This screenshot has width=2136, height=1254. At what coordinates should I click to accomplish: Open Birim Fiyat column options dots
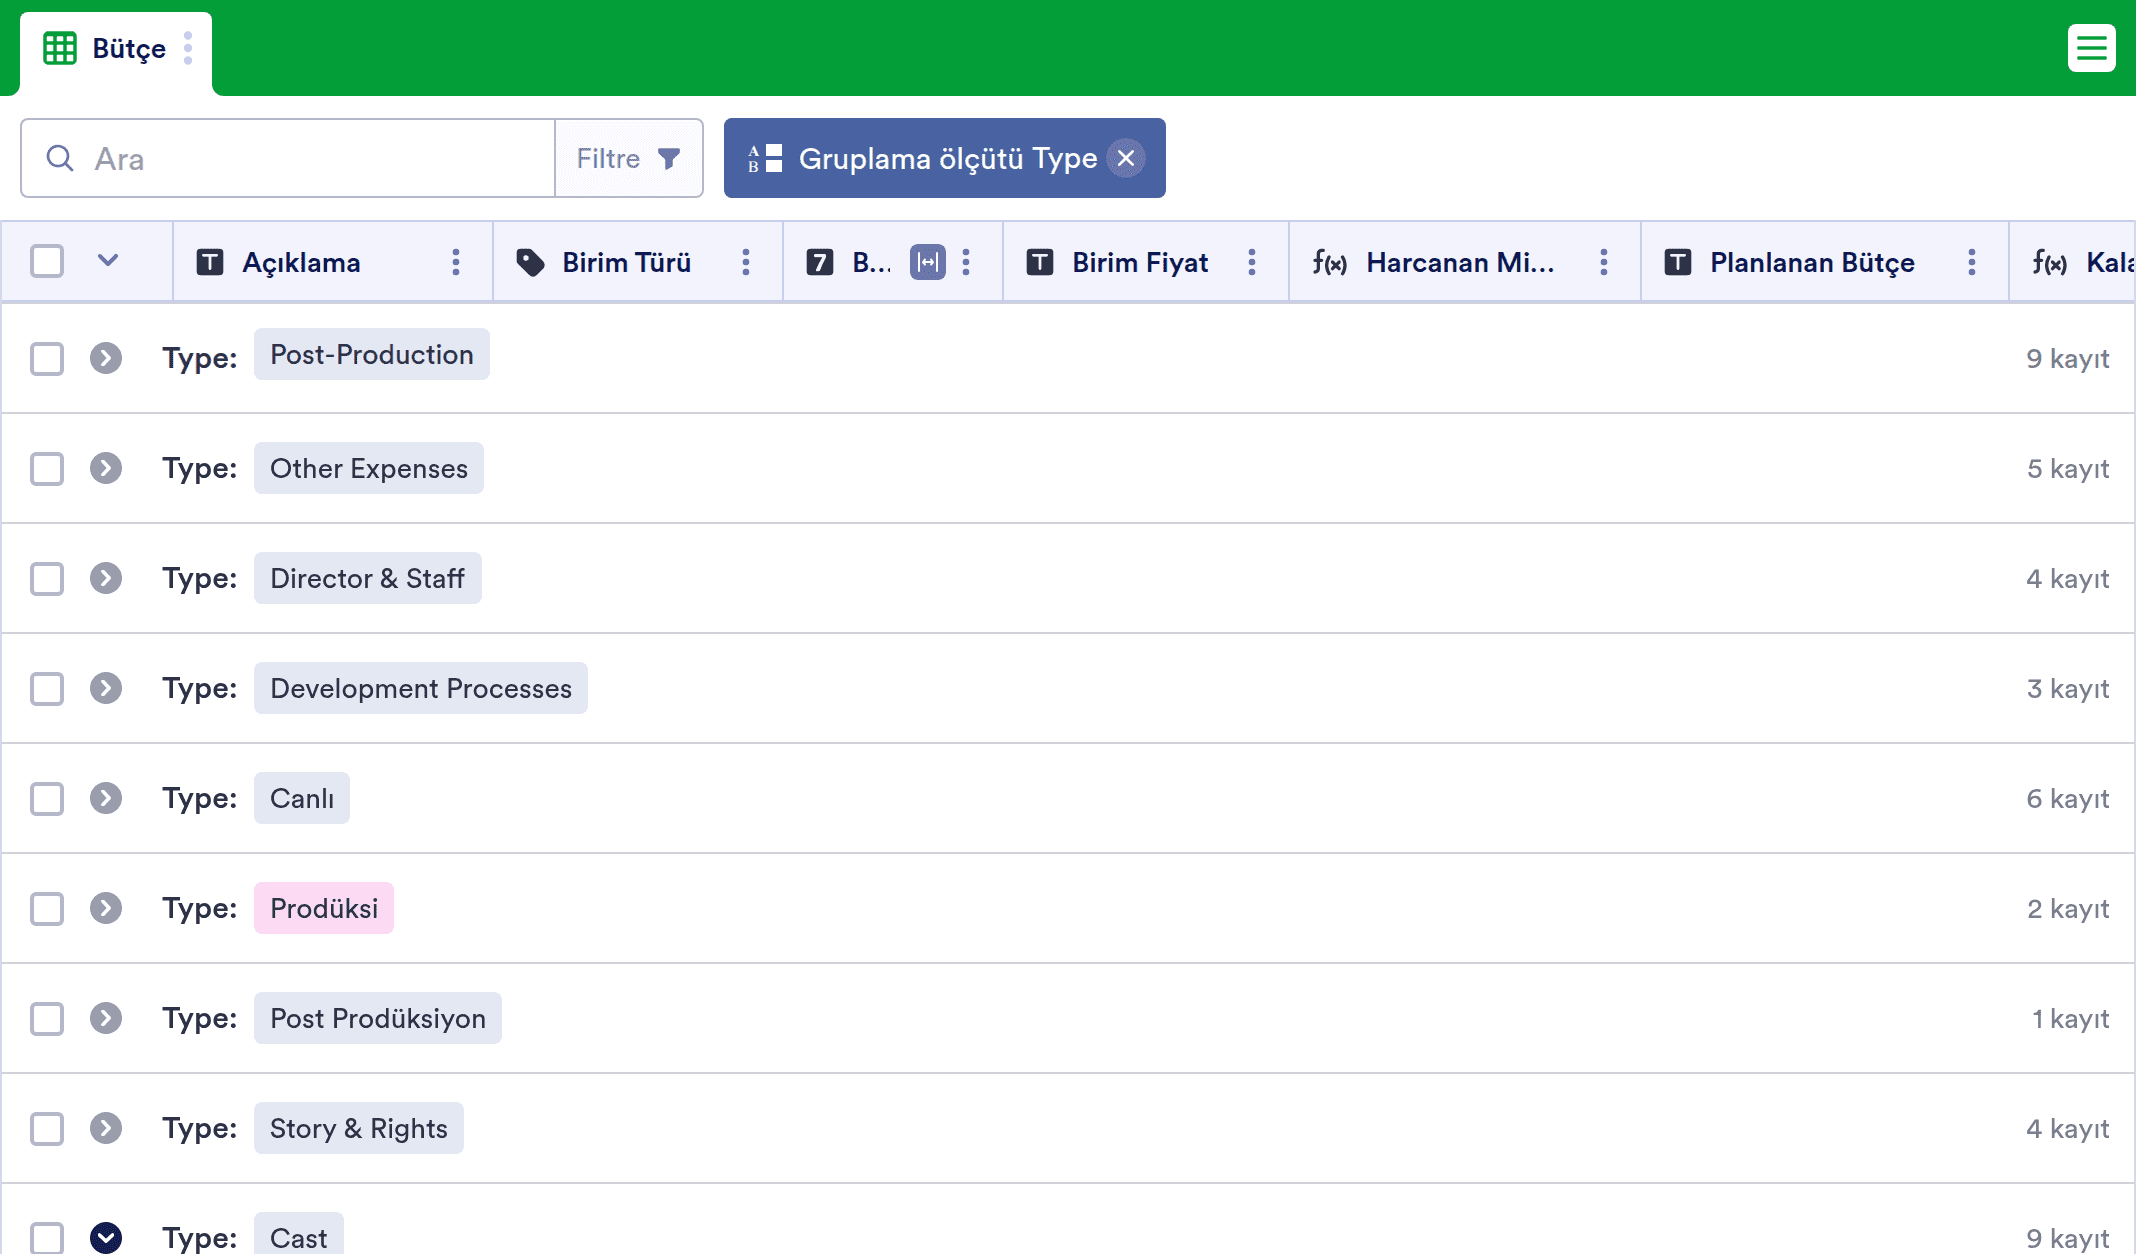point(1252,262)
